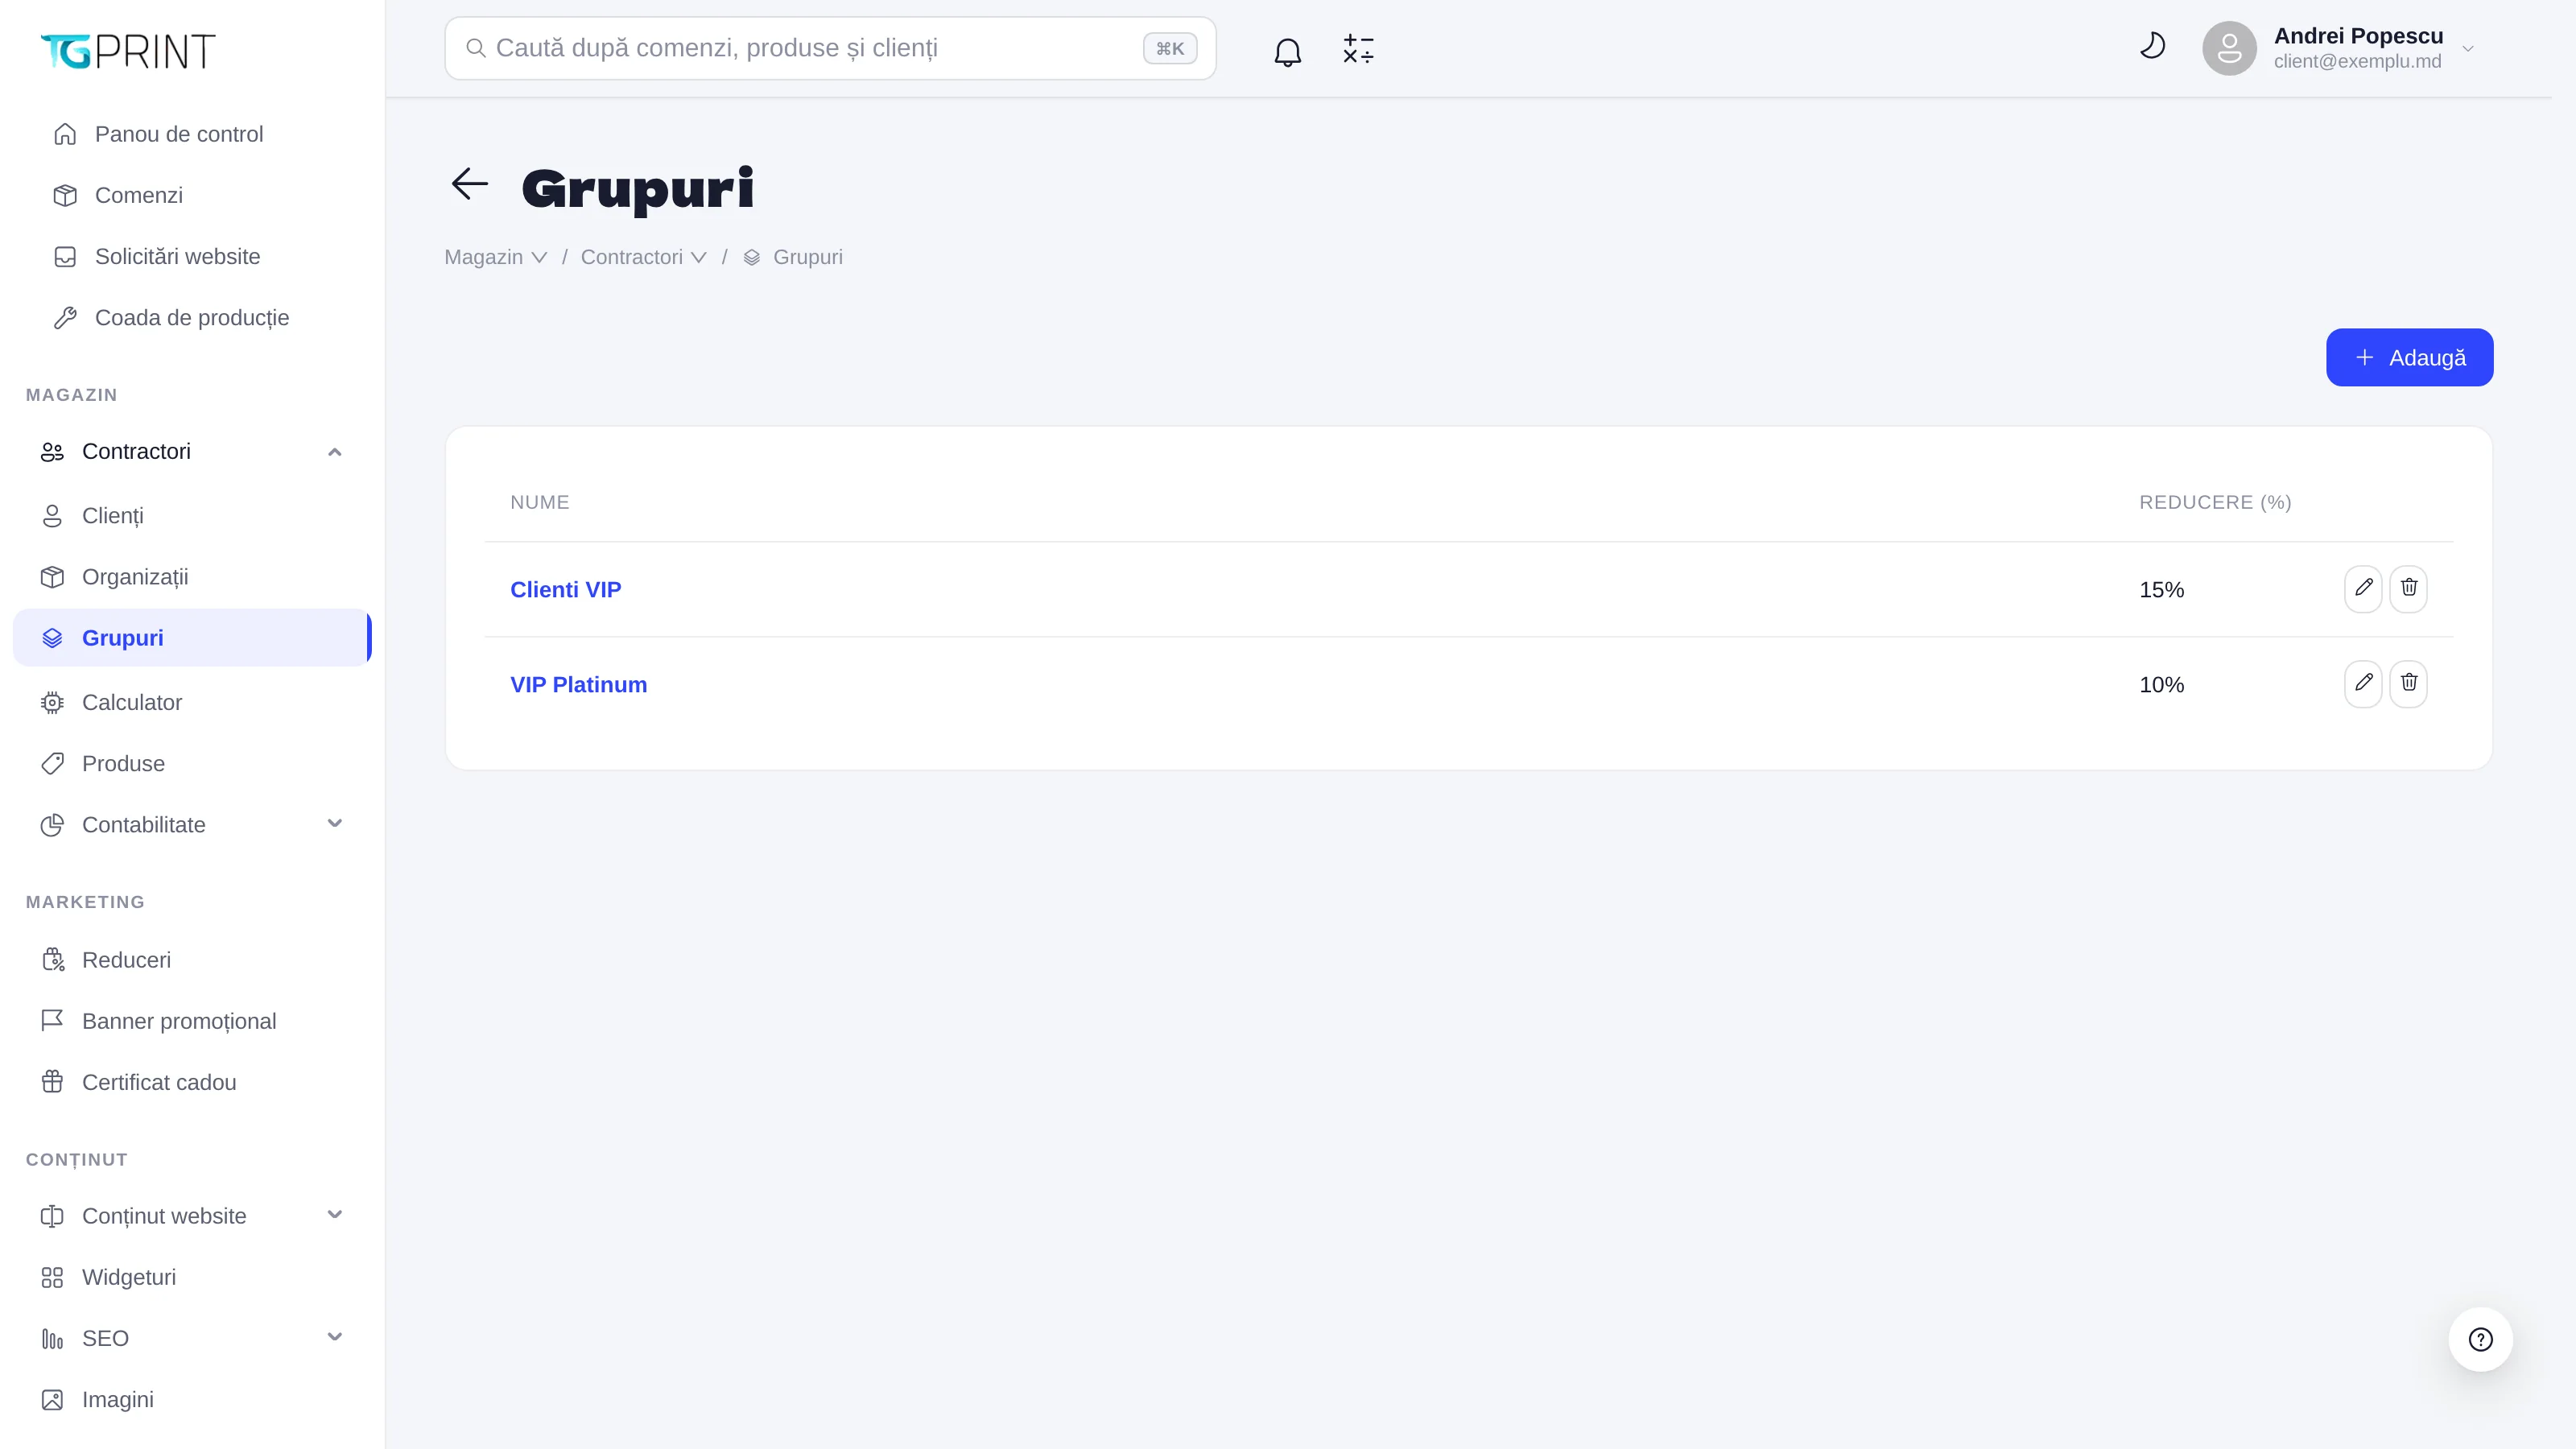2576x1449 pixels.
Task: Click the REDUCERE (%) column header
Action: click(x=2215, y=502)
